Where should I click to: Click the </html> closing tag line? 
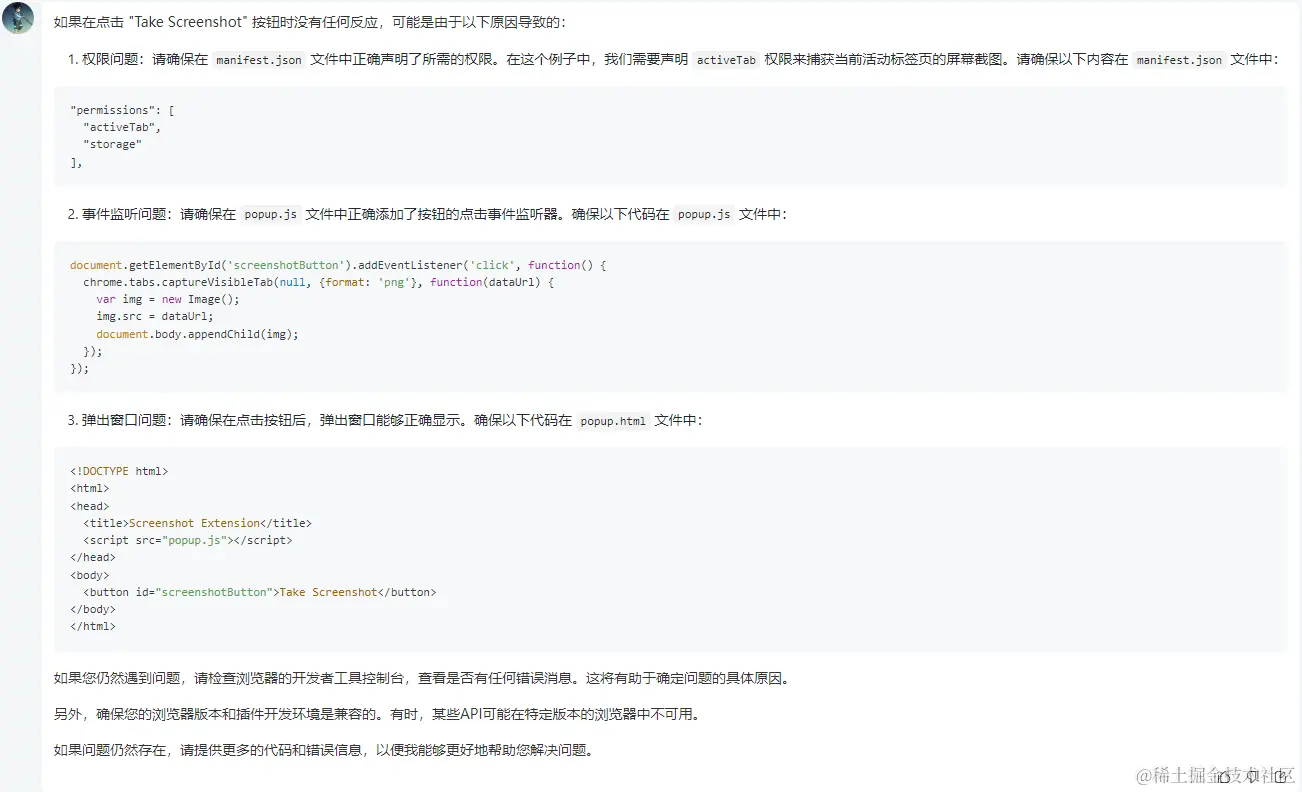tap(93, 626)
